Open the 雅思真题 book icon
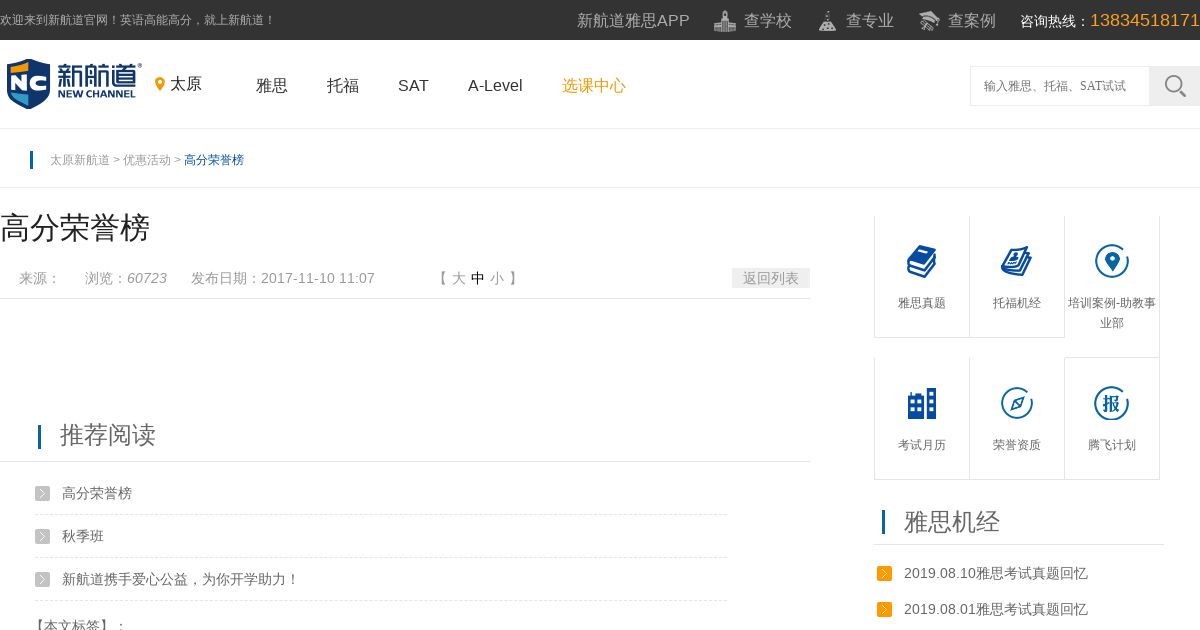Image resolution: width=1200 pixels, height=630 pixels. tap(922, 262)
